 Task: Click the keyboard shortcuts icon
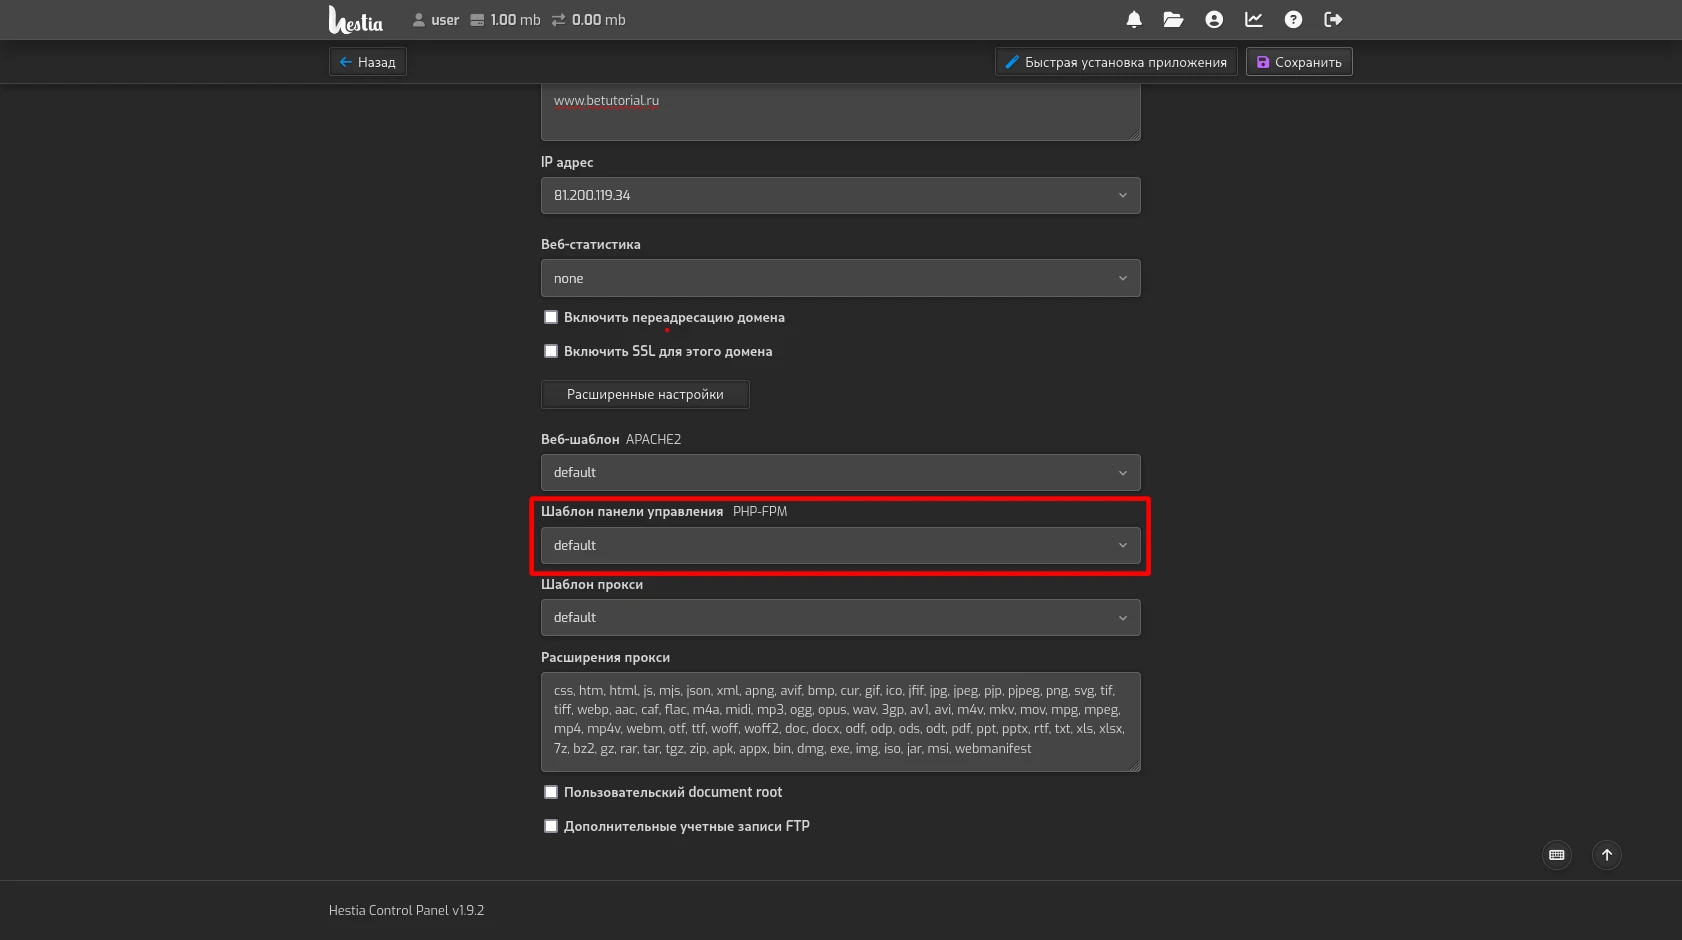1556,855
